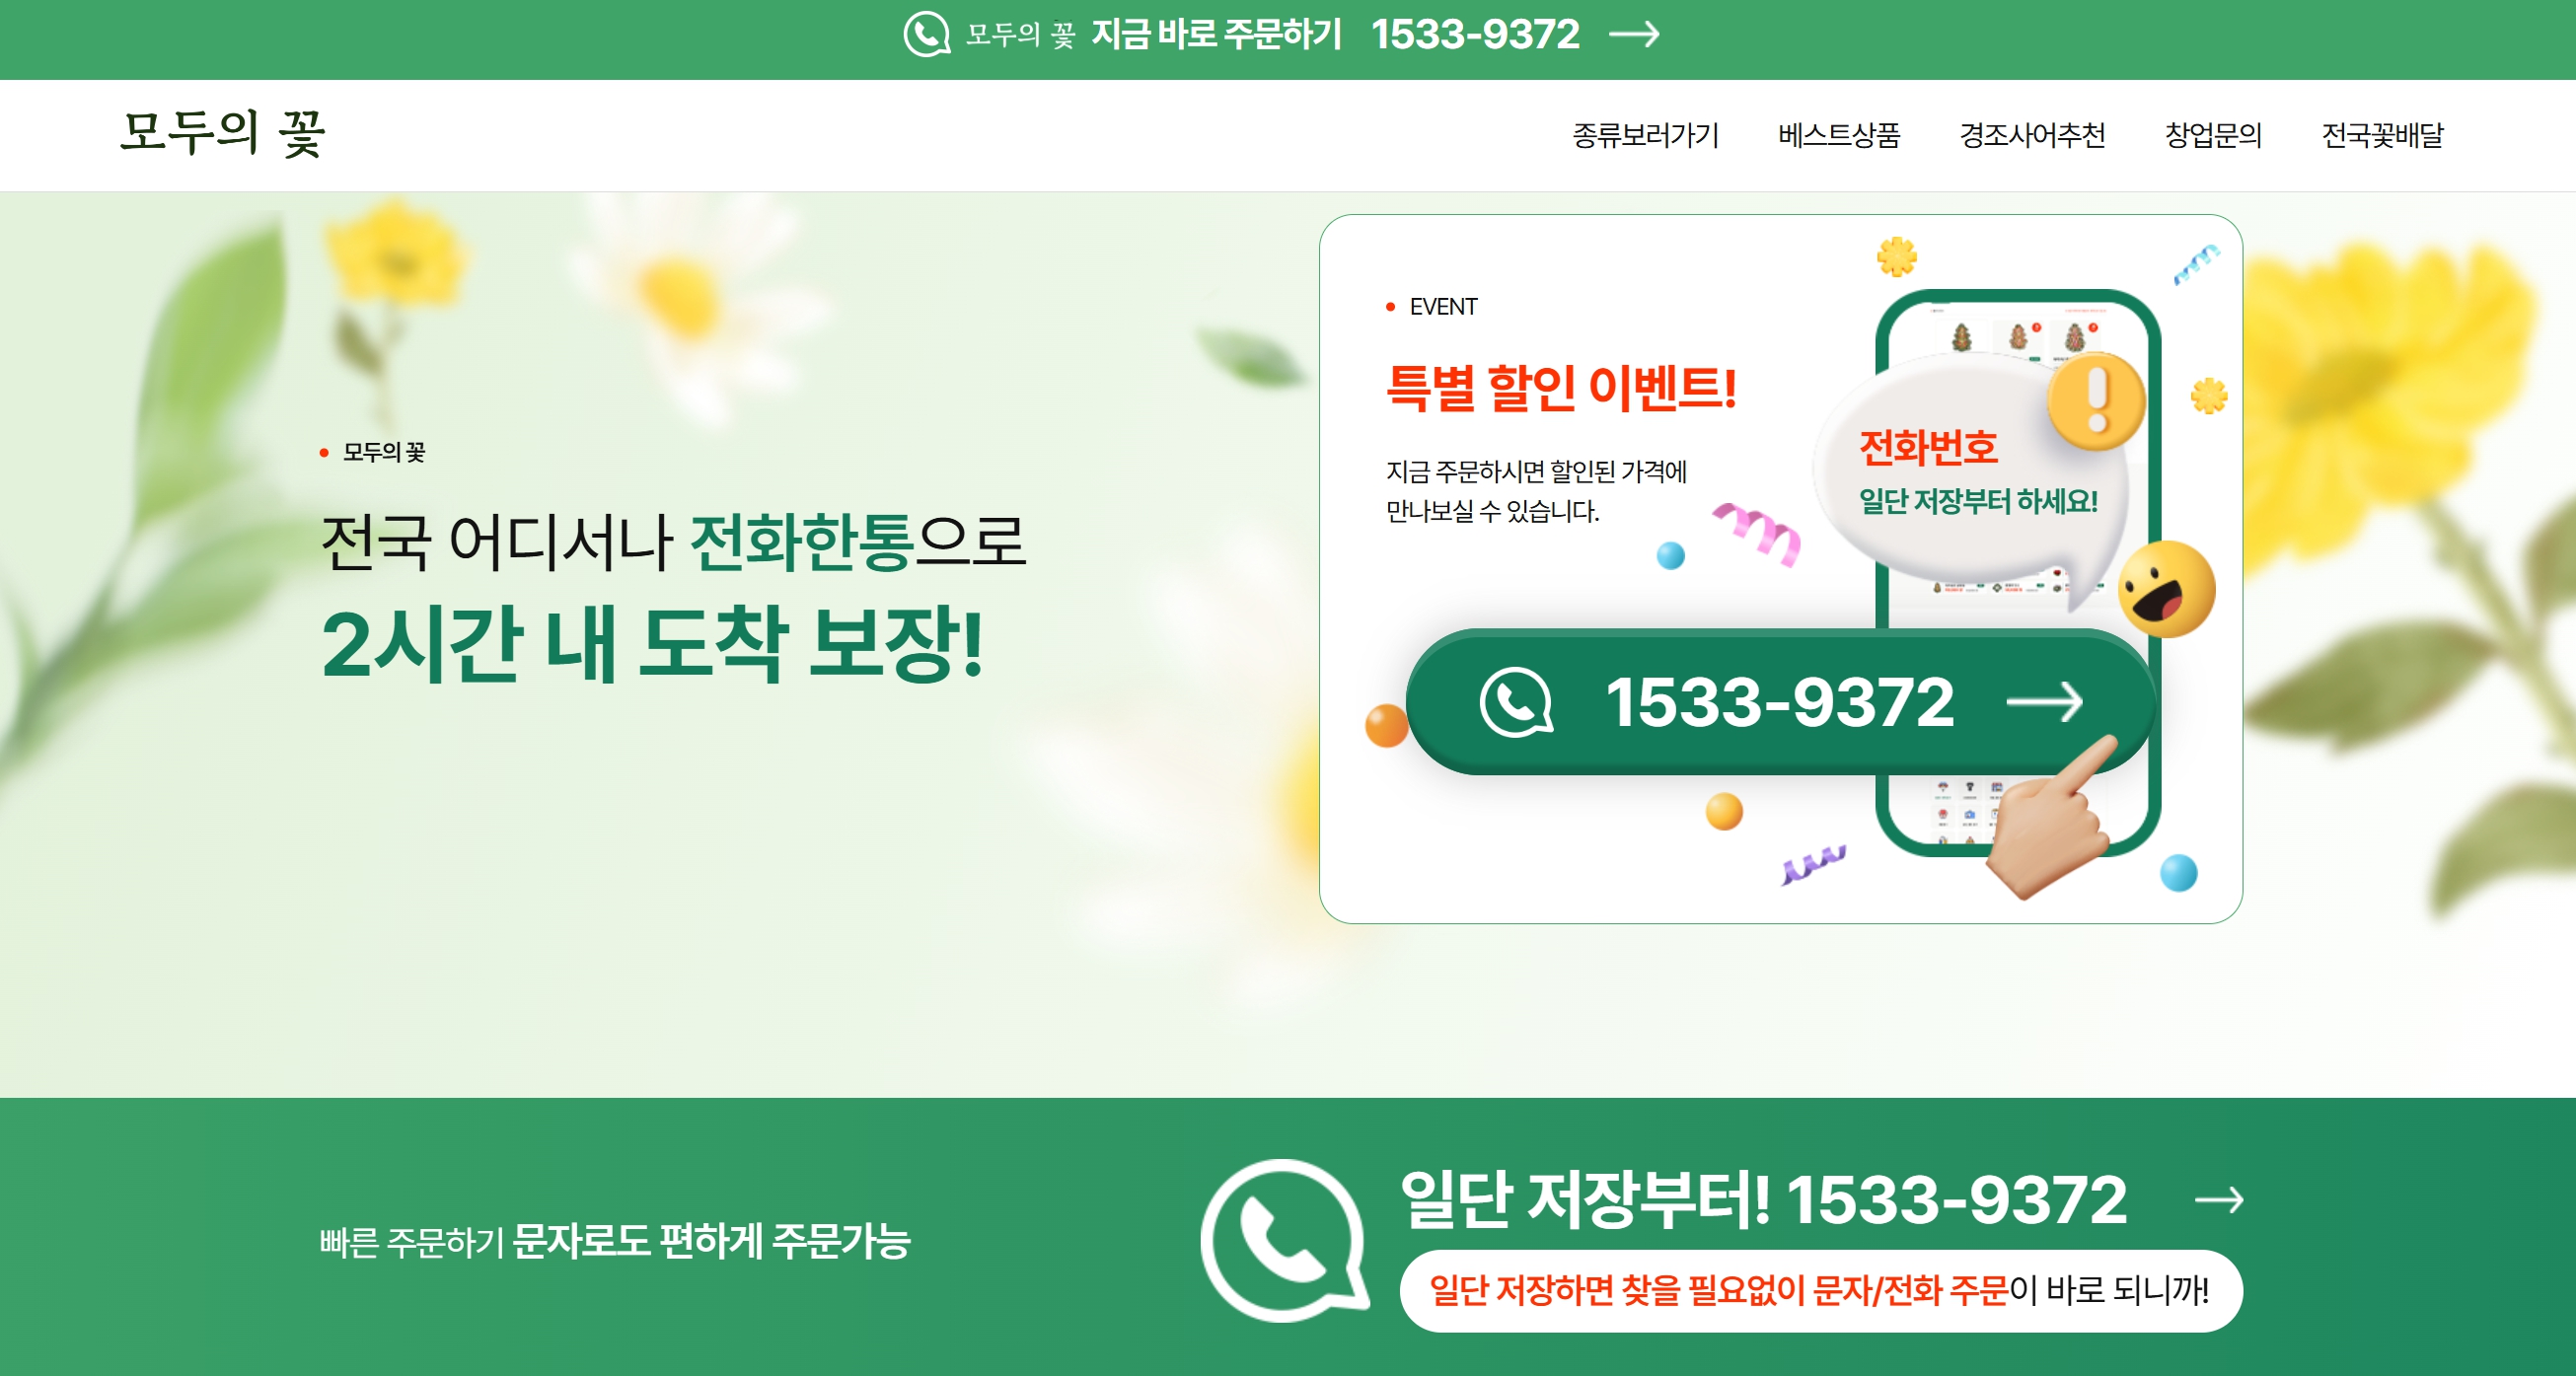
Task: Click the phone icon in top banner
Action: [x=926, y=34]
